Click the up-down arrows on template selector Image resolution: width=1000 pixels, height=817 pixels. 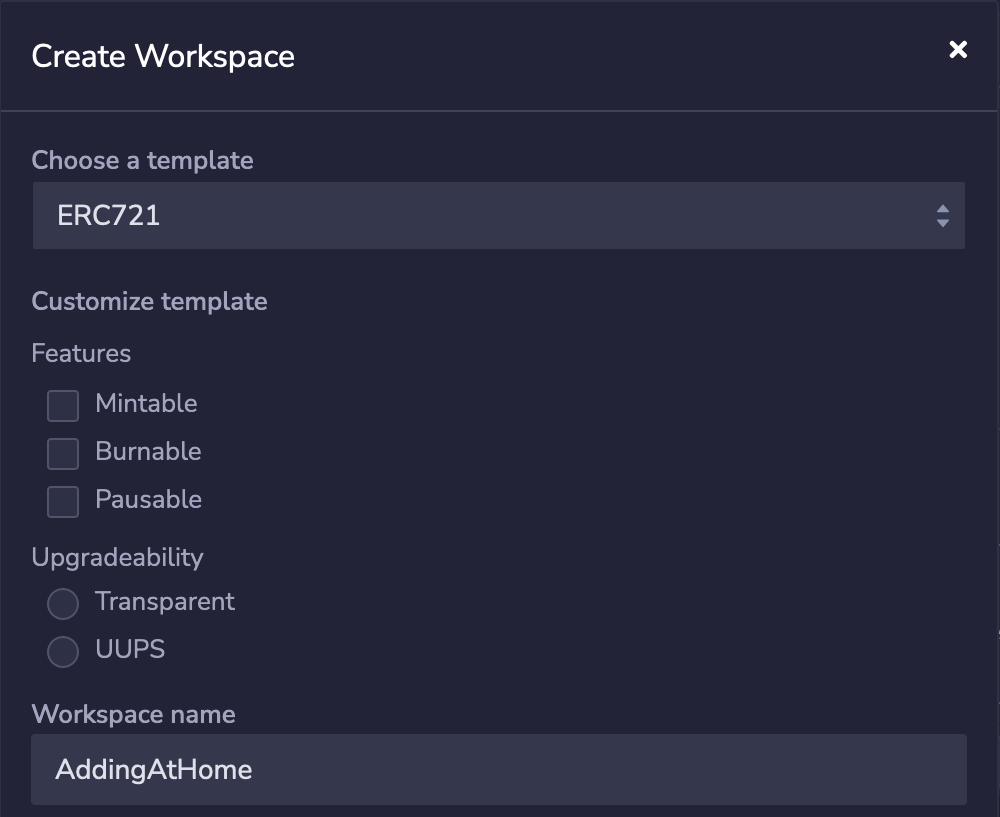click(942, 216)
